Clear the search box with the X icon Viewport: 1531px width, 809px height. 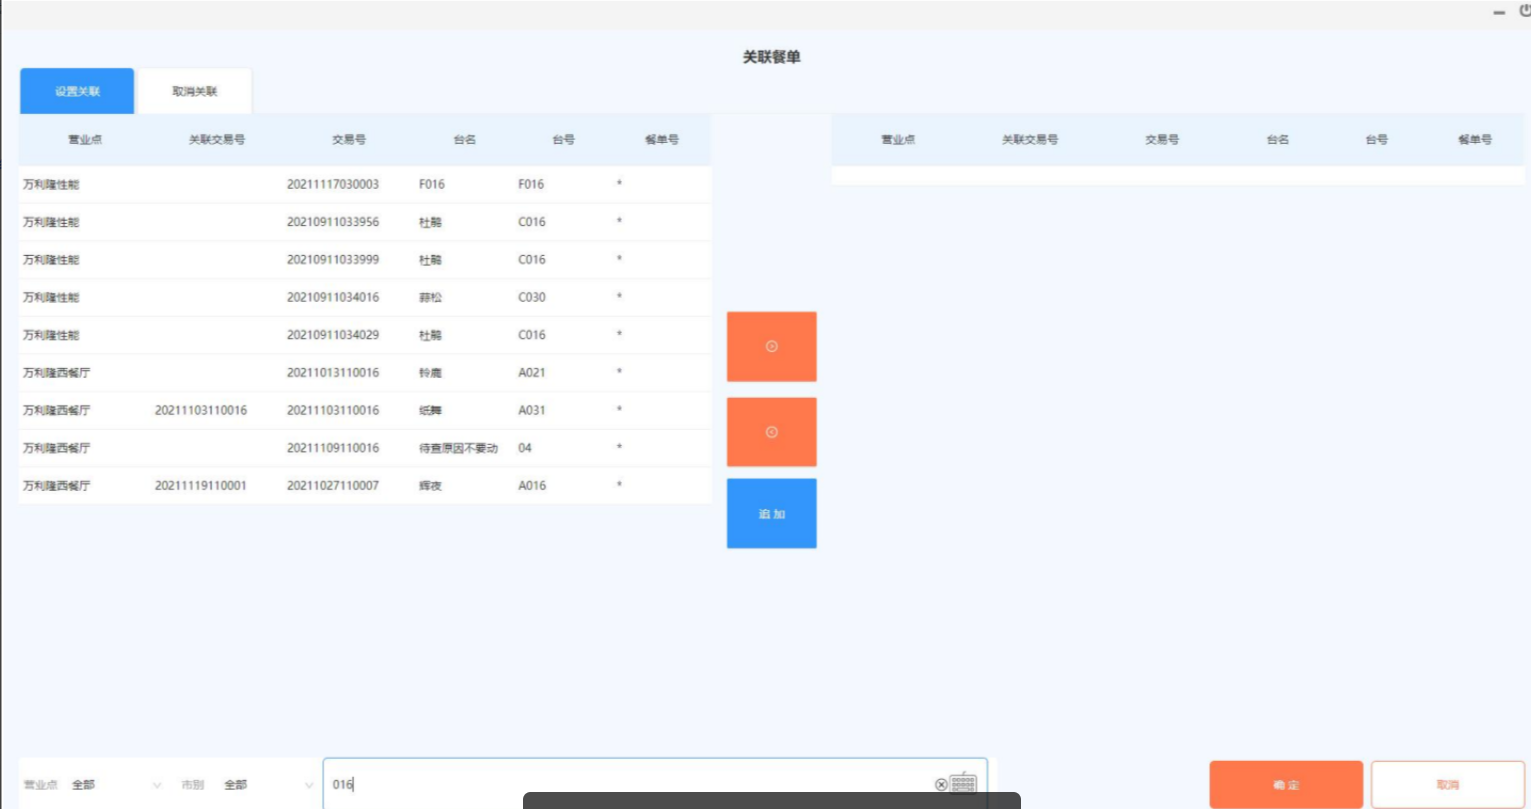pyautogui.click(x=941, y=785)
